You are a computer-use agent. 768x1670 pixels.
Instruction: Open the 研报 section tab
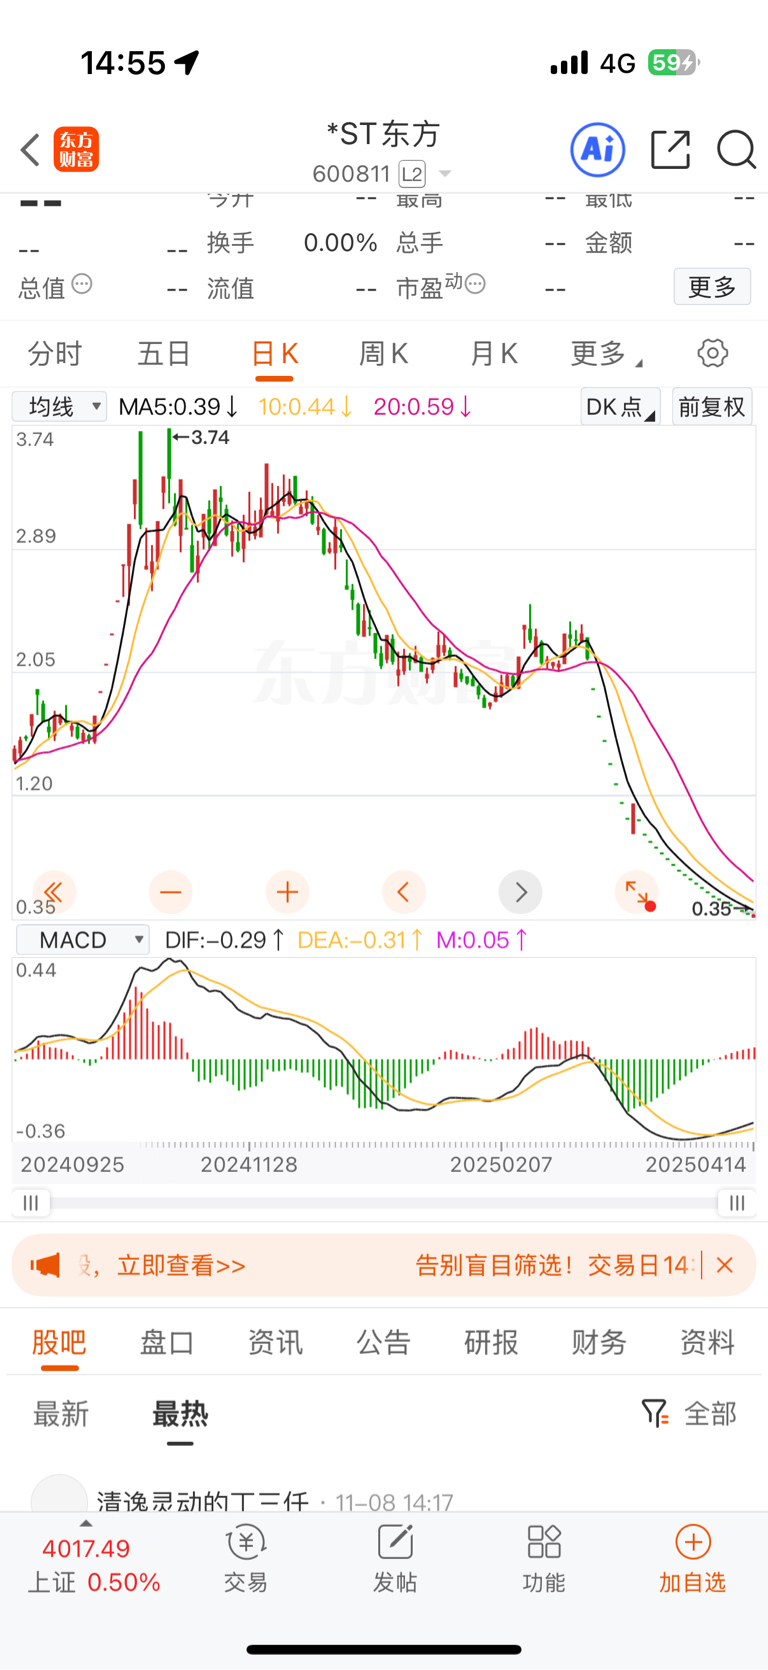point(491,1342)
